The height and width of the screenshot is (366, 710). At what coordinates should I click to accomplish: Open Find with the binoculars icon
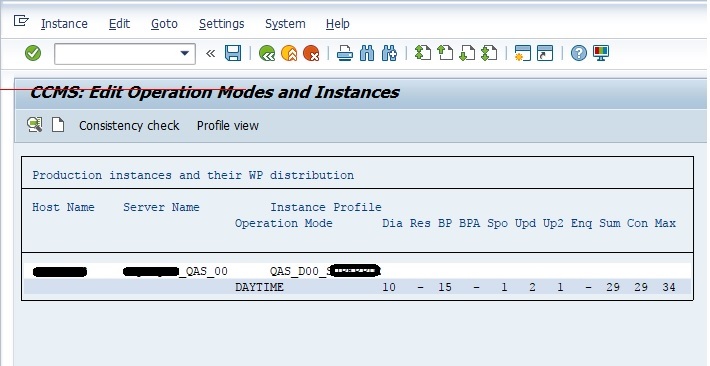pyautogui.click(x=367, y=53)
